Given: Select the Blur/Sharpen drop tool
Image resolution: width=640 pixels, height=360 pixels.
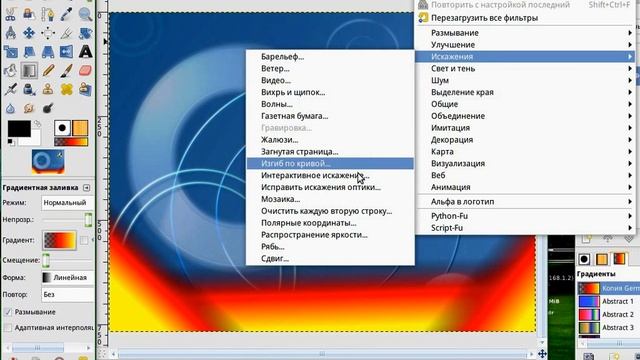Looking at the screenshot, I should coord(10,108).
